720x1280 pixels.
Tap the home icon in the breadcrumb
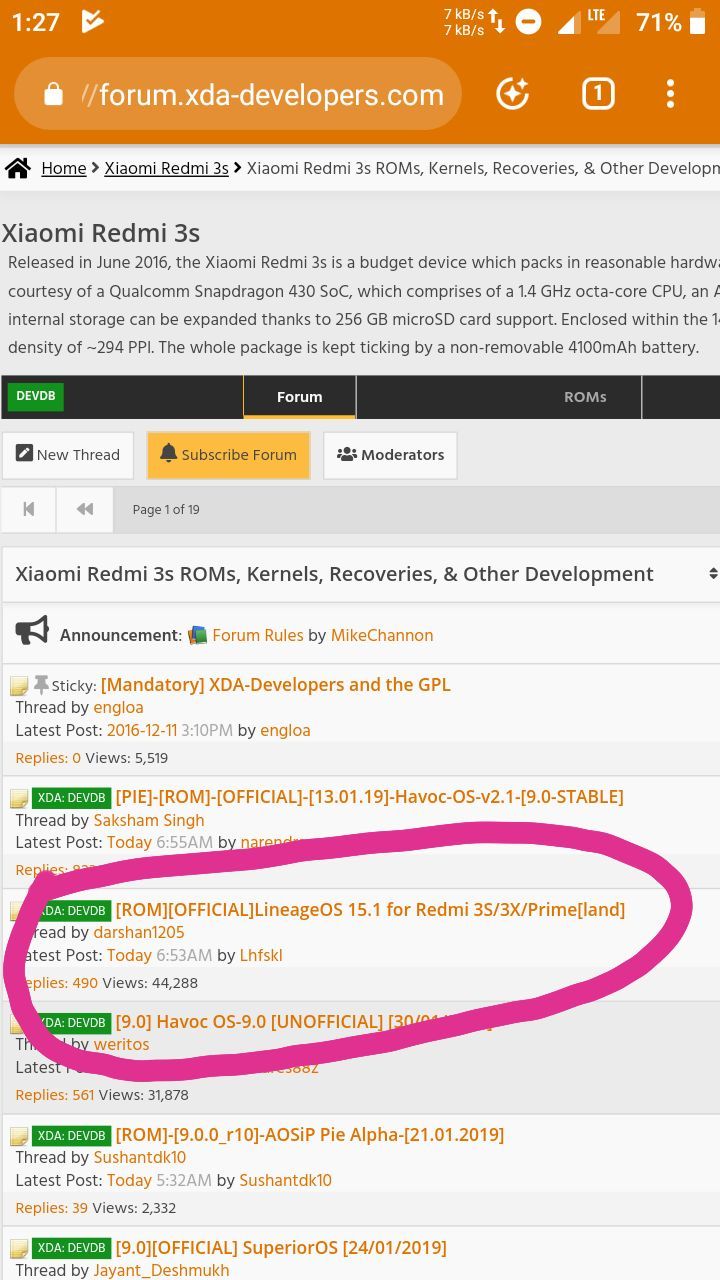tap(17, 168)
